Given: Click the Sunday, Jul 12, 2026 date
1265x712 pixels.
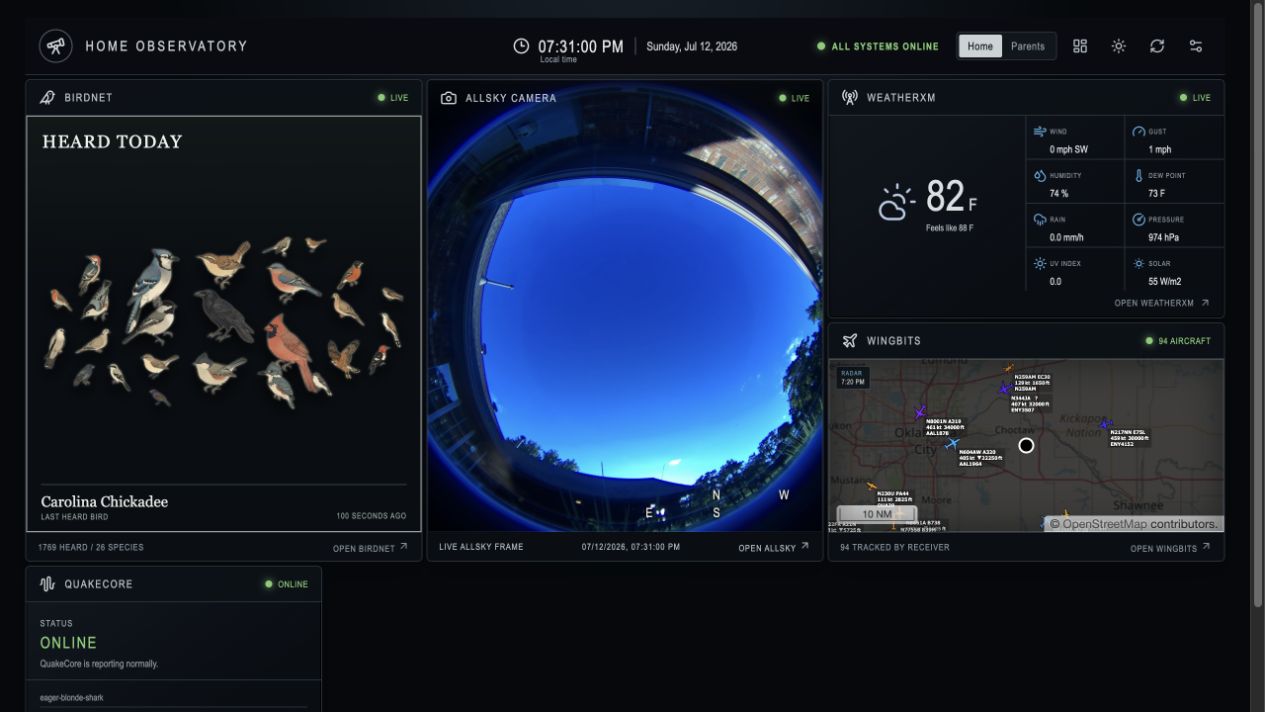Looking at the screenshot, I should click(692, 46).
